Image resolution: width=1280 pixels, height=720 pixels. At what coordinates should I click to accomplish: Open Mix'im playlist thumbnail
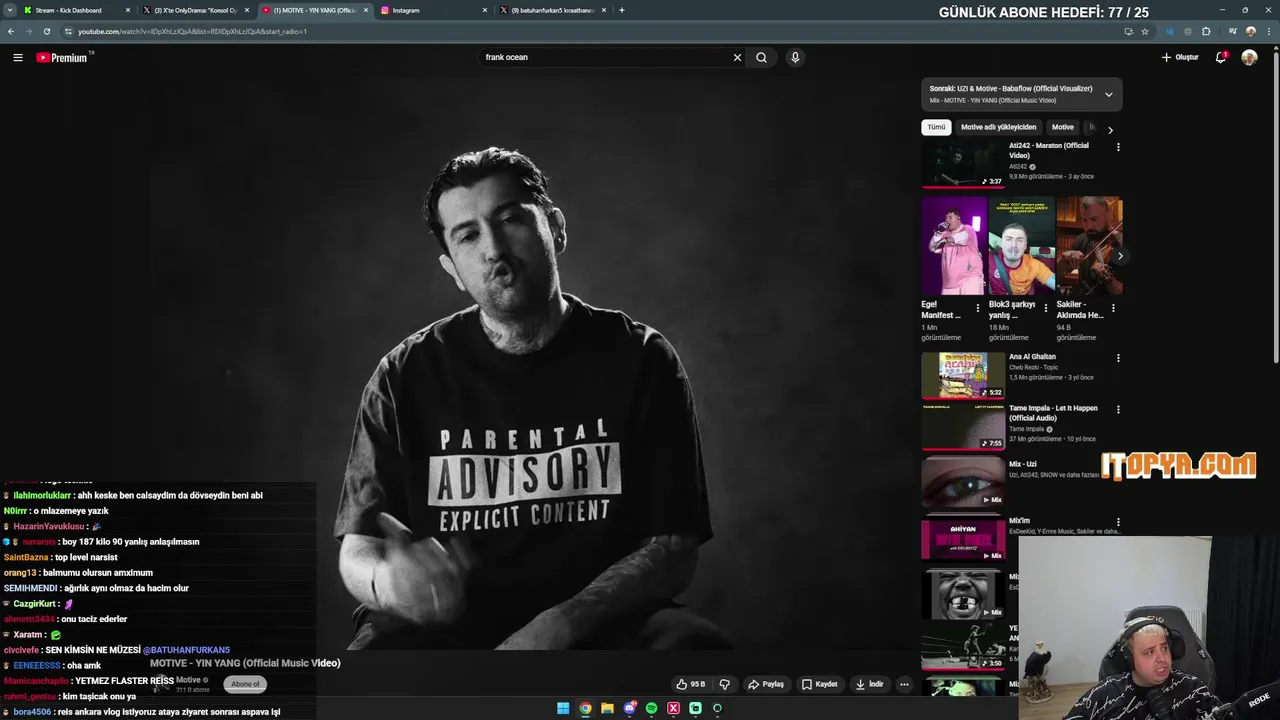(963, 539)
